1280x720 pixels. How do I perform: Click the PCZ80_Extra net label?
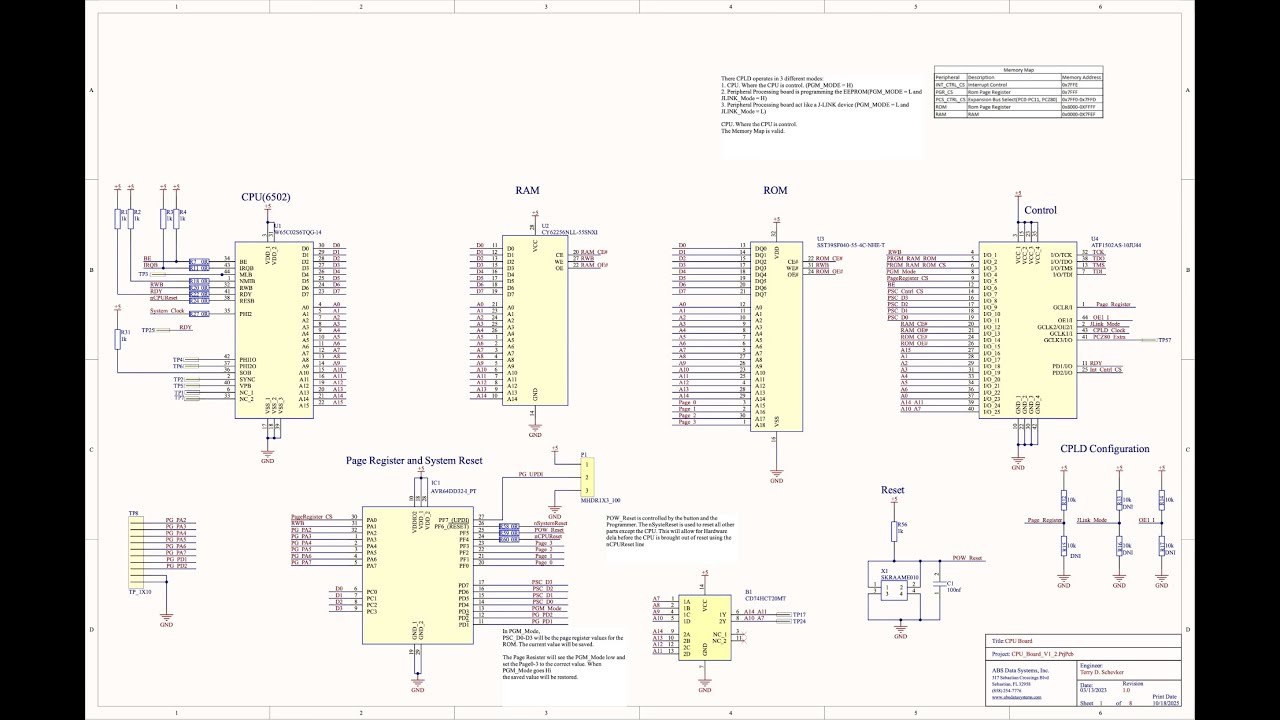[x=1110, y=337]
